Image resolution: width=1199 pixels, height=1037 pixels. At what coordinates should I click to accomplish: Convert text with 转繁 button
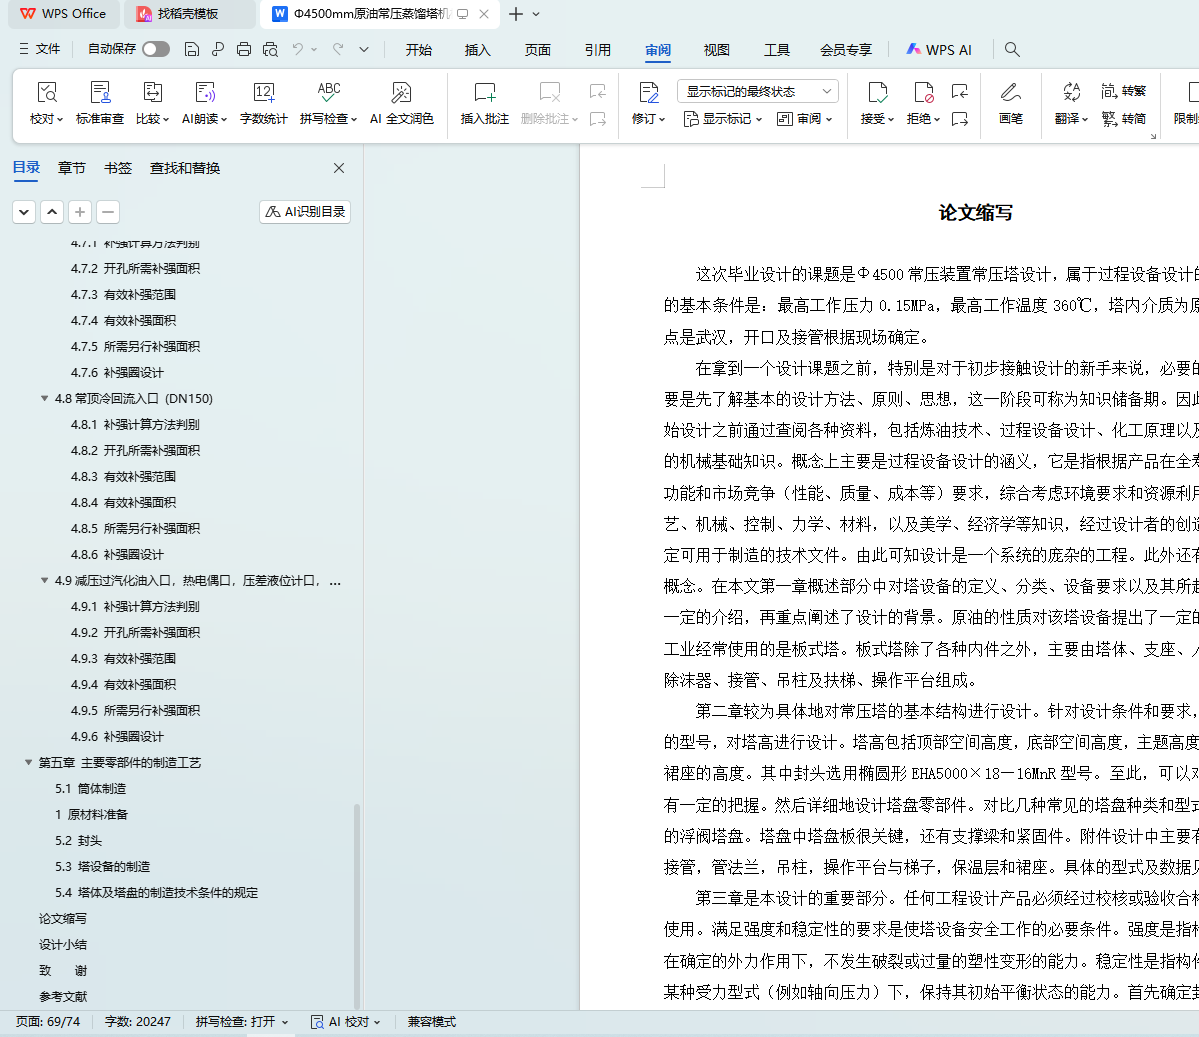1123,92
